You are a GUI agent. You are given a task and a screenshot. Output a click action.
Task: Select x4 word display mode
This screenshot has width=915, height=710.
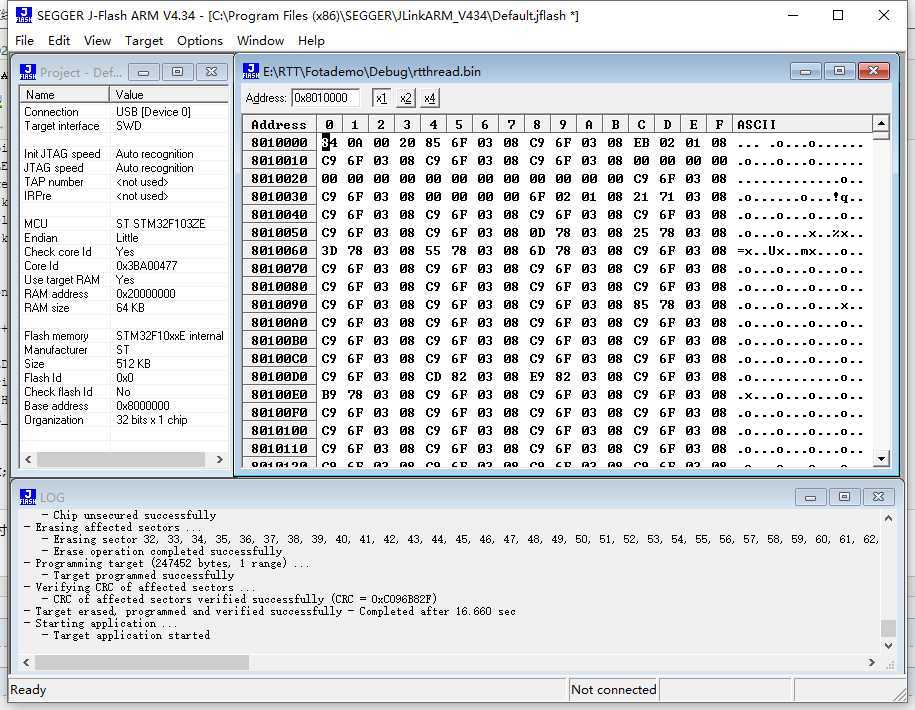click(430, 98)
